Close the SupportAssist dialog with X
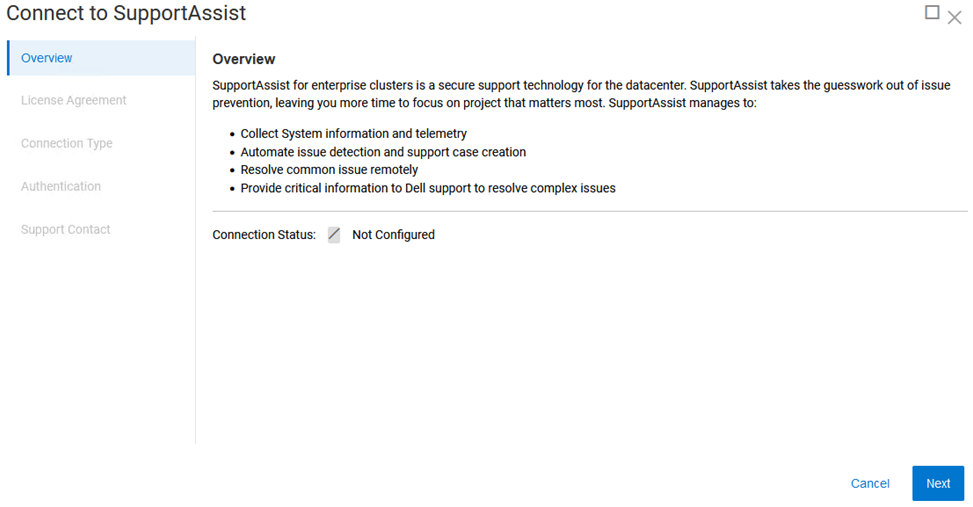This screenshot has height=507, width=973. click(x=954, y=17)
